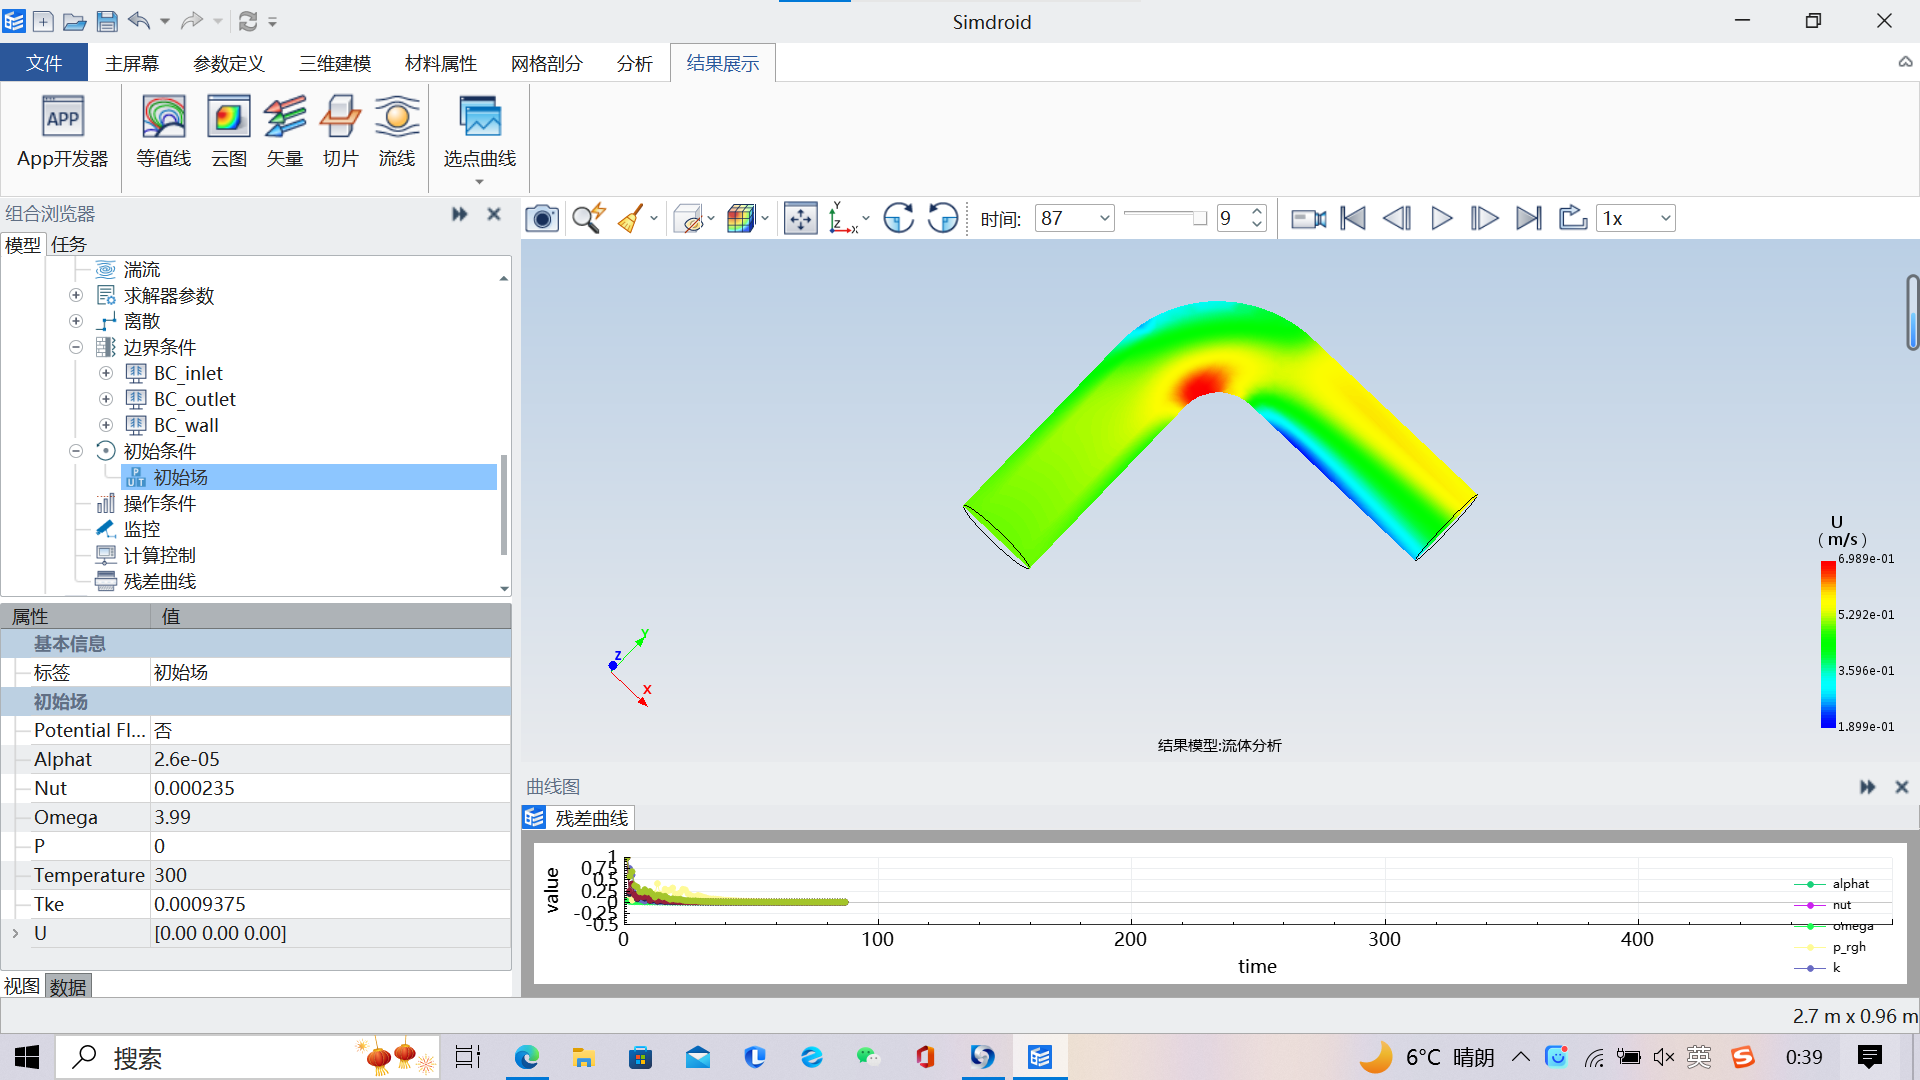The image size is (1920, 1080).
Task: Expand the BC_inlet tree node
Action: 106,373
